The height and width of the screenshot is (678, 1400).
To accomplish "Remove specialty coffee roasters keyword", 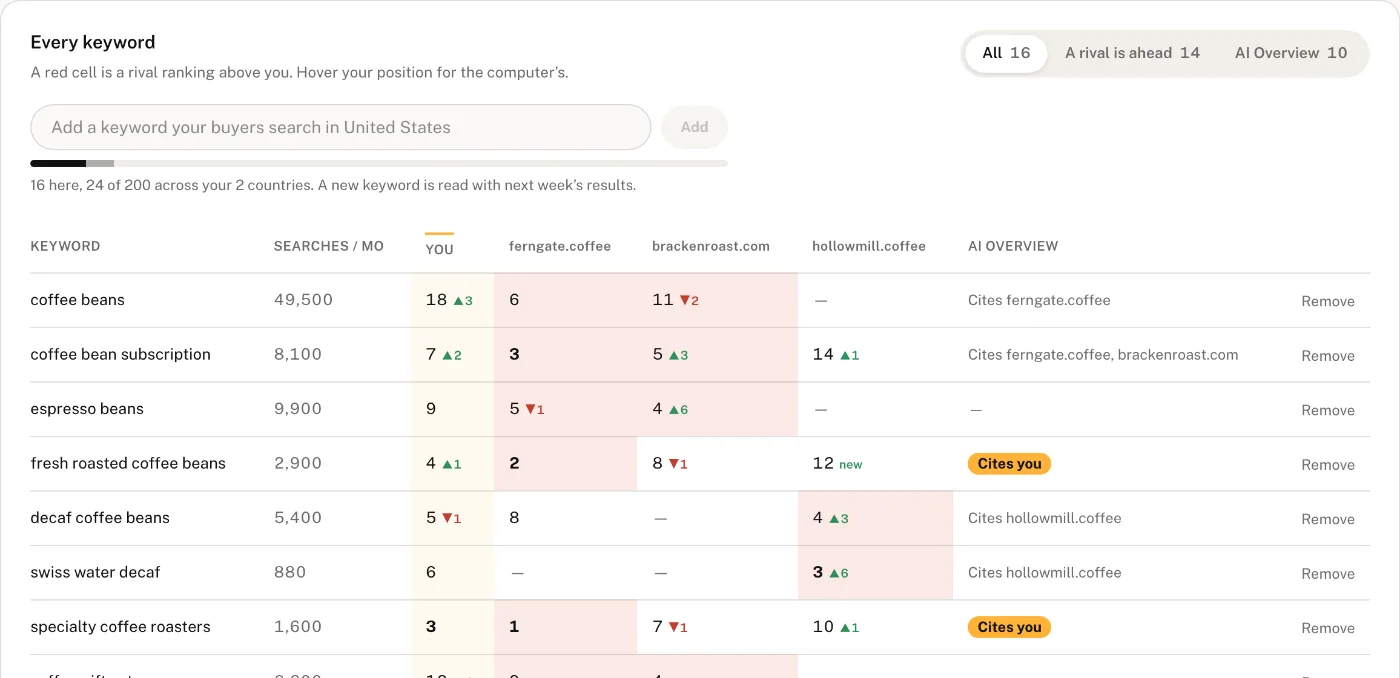I will [1328, 628].
